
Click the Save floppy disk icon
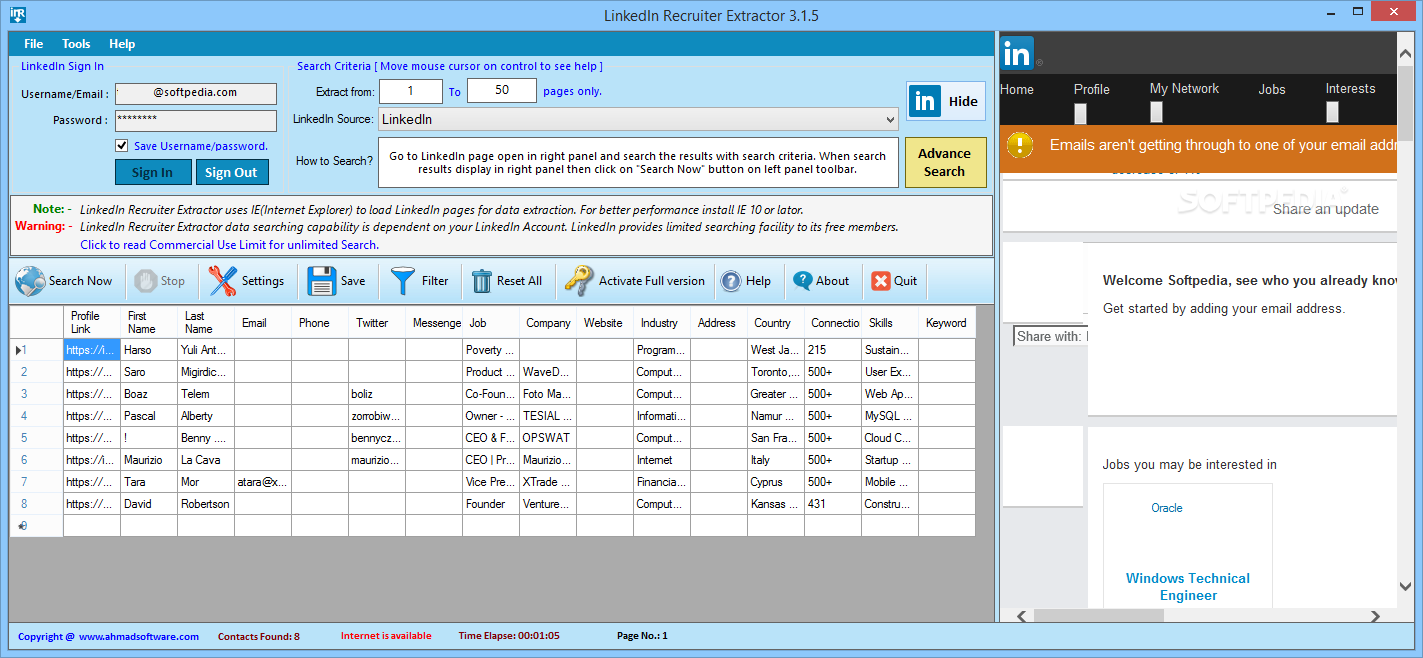322,281
